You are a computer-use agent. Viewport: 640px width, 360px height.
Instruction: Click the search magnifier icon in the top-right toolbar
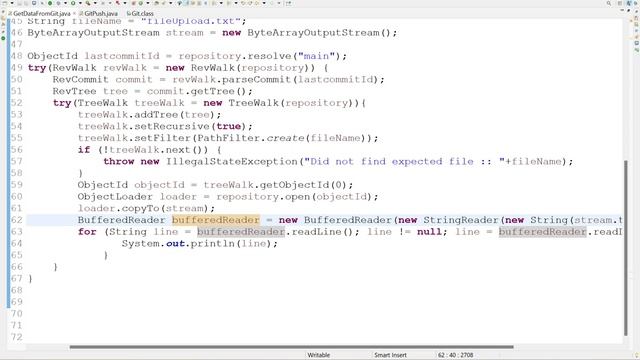click(609, 3)
